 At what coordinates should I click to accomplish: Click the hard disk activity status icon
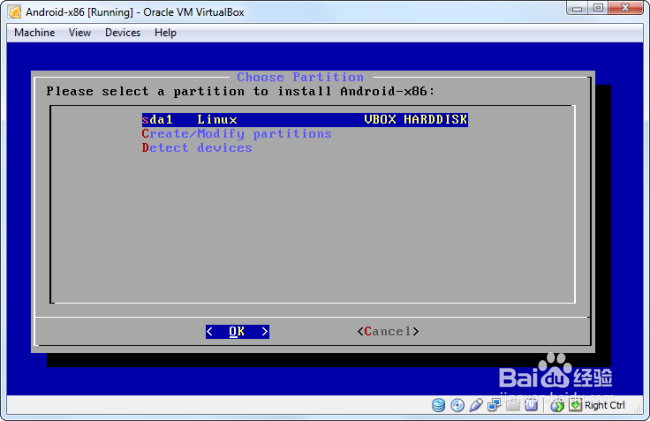(x=438, y=405)
